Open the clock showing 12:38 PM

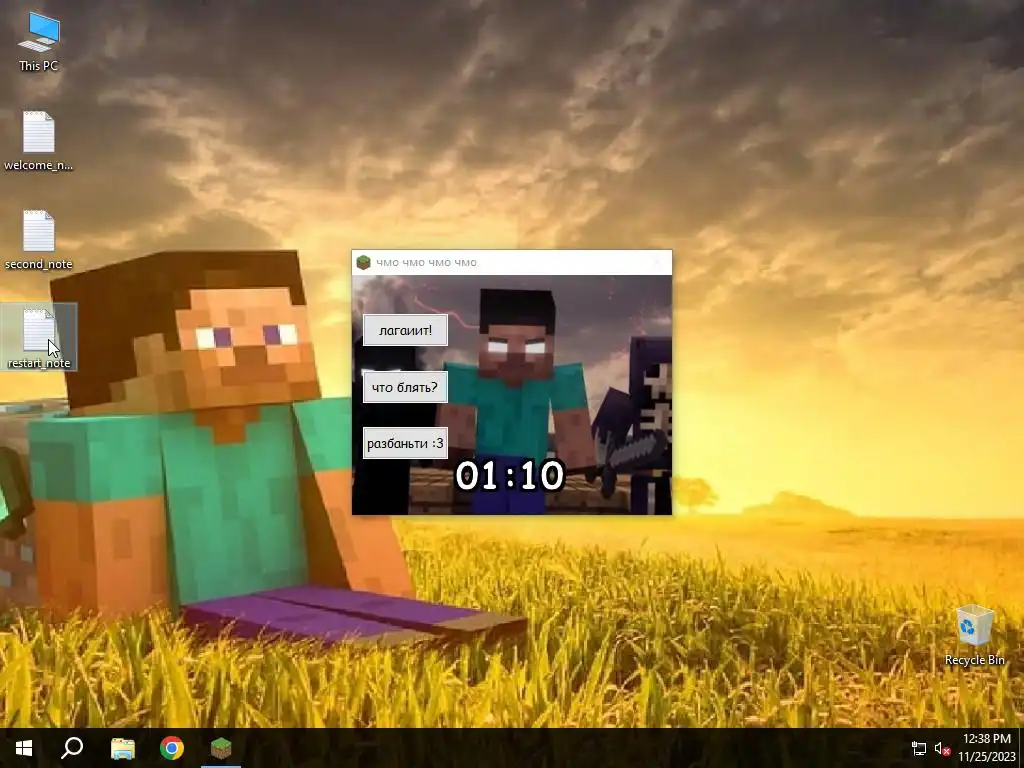pyautogui.click(x=987, y=748)
